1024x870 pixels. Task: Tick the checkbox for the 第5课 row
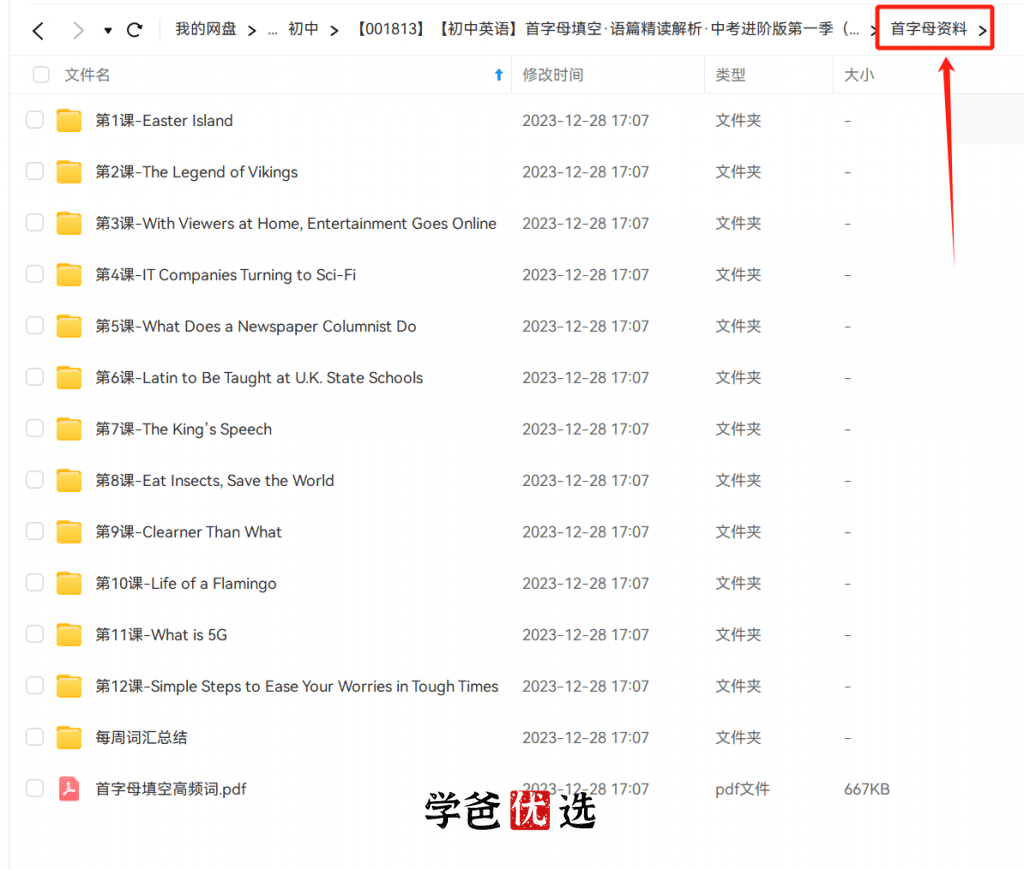pos(35,326)
